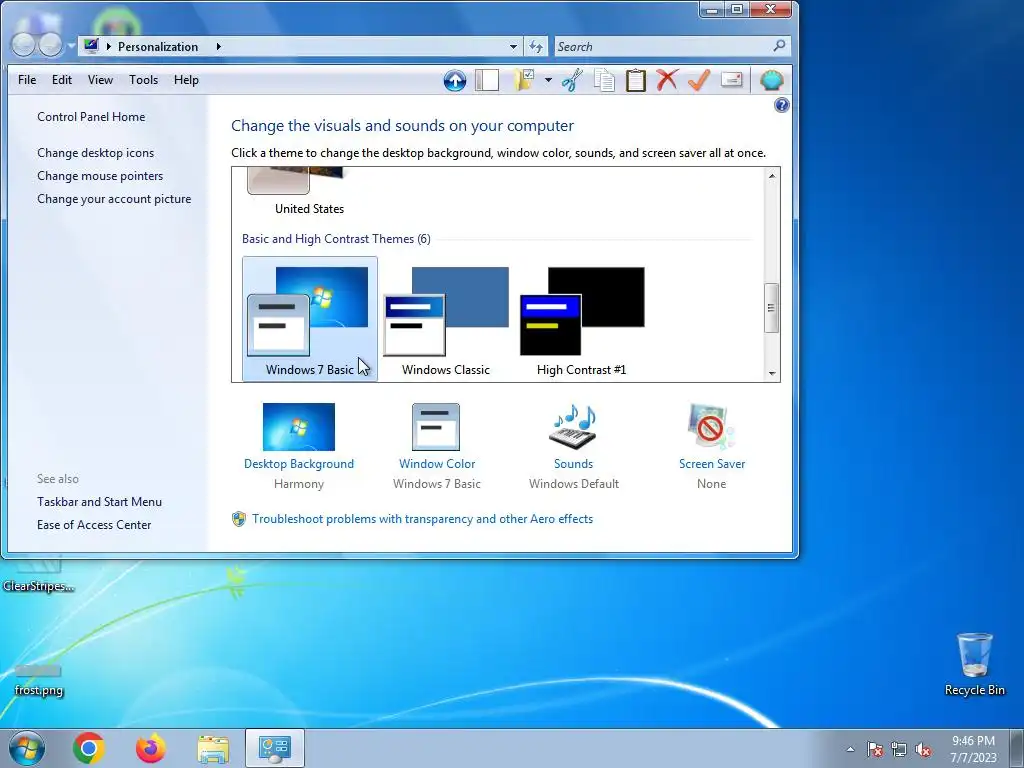Select the Windows 7 Basic theme

coord(310,319)
